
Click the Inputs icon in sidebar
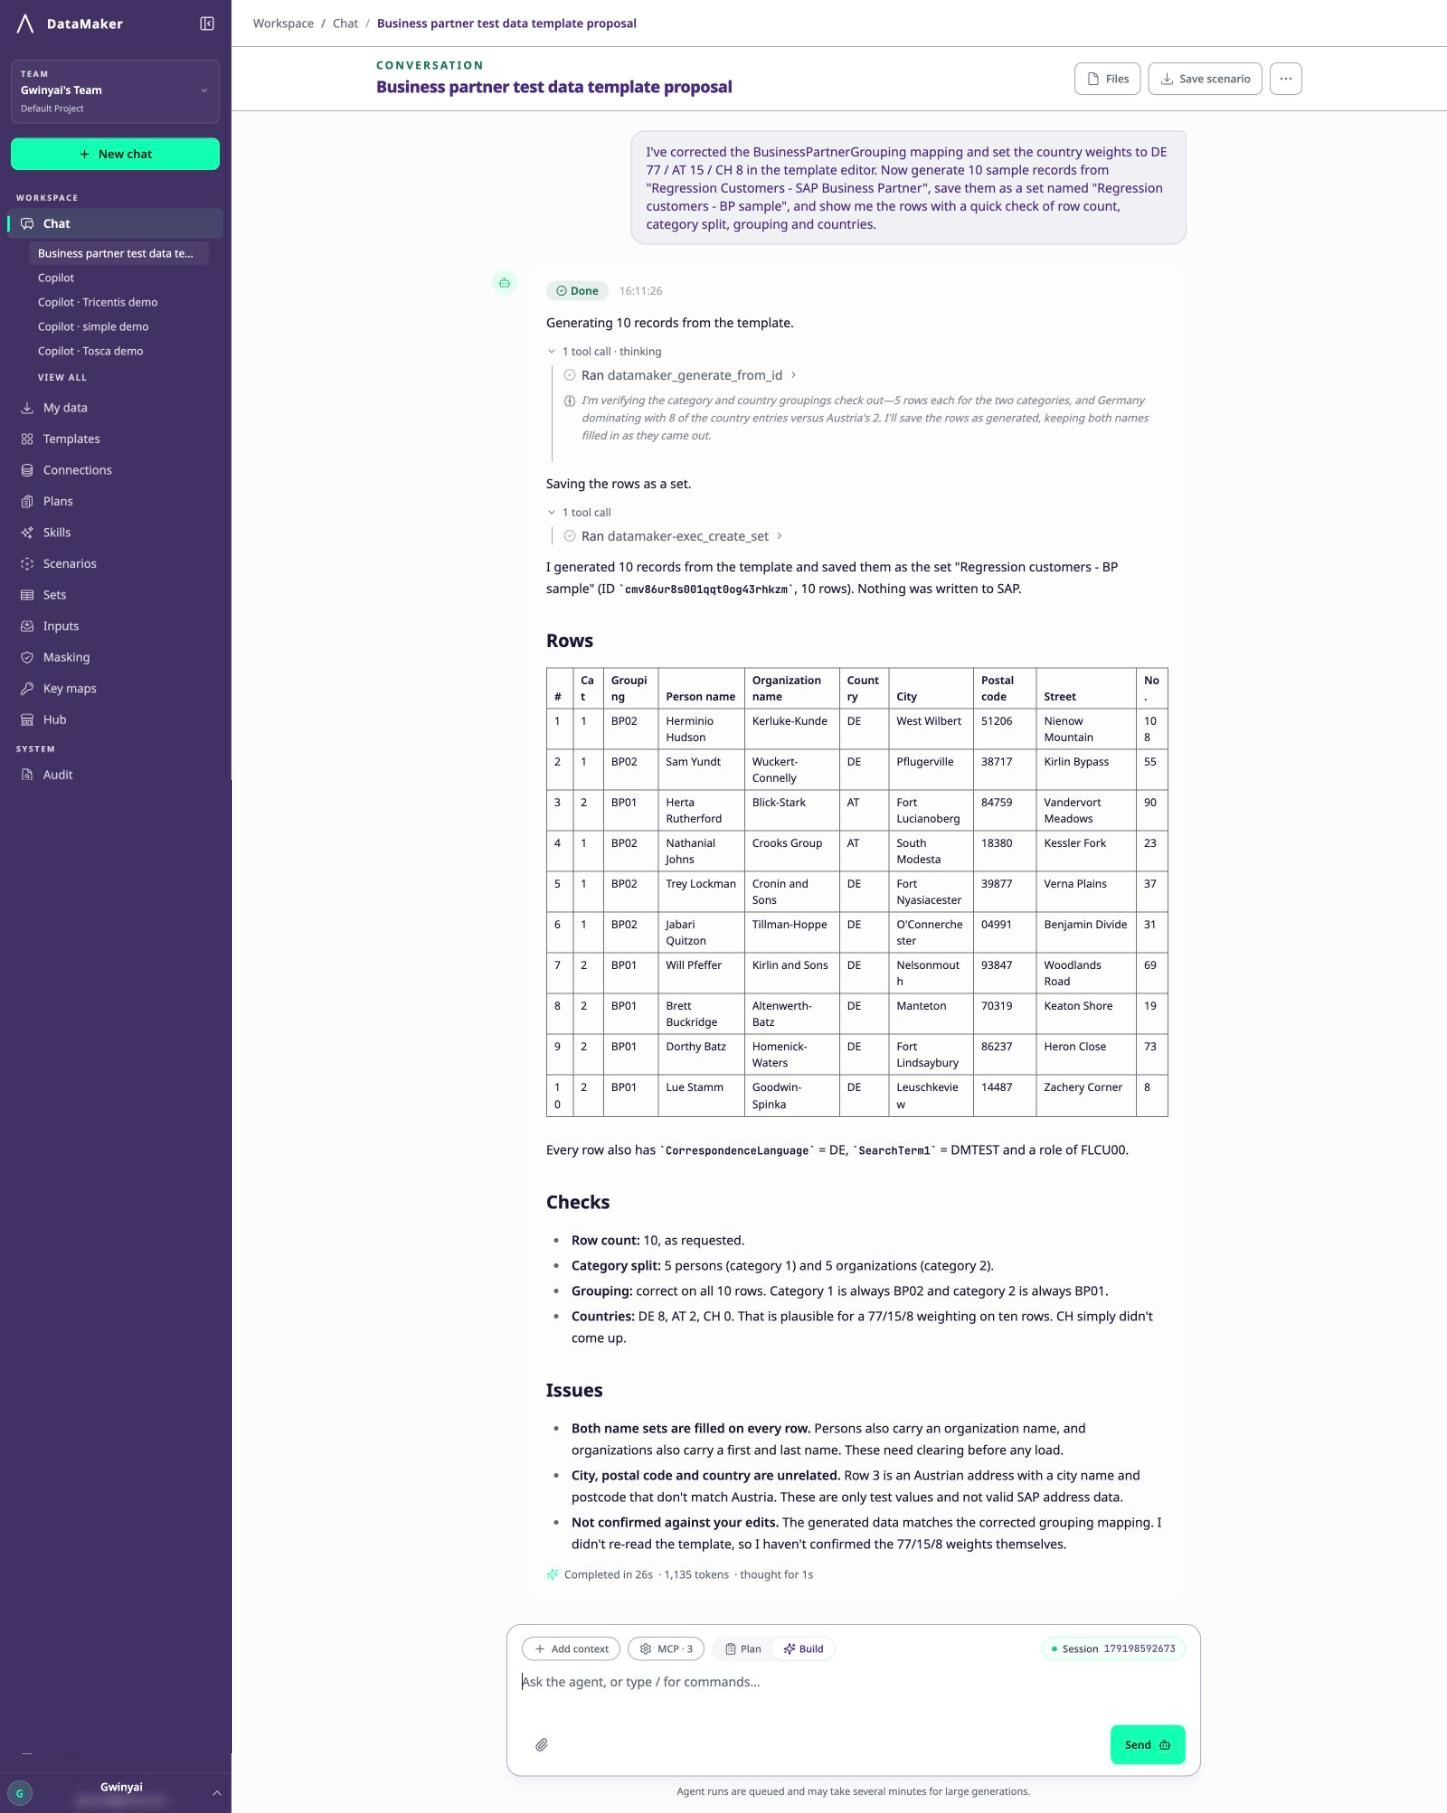27,626
